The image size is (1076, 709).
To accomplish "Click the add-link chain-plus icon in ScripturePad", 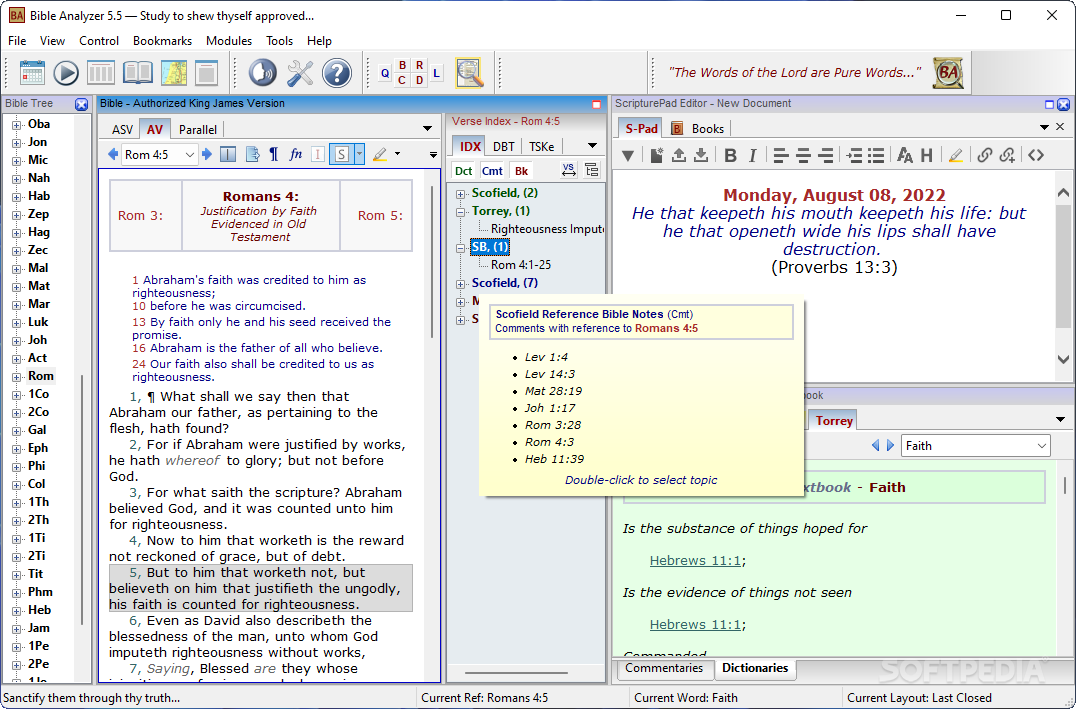I will pyautogui.click(x=1007, y=155).
